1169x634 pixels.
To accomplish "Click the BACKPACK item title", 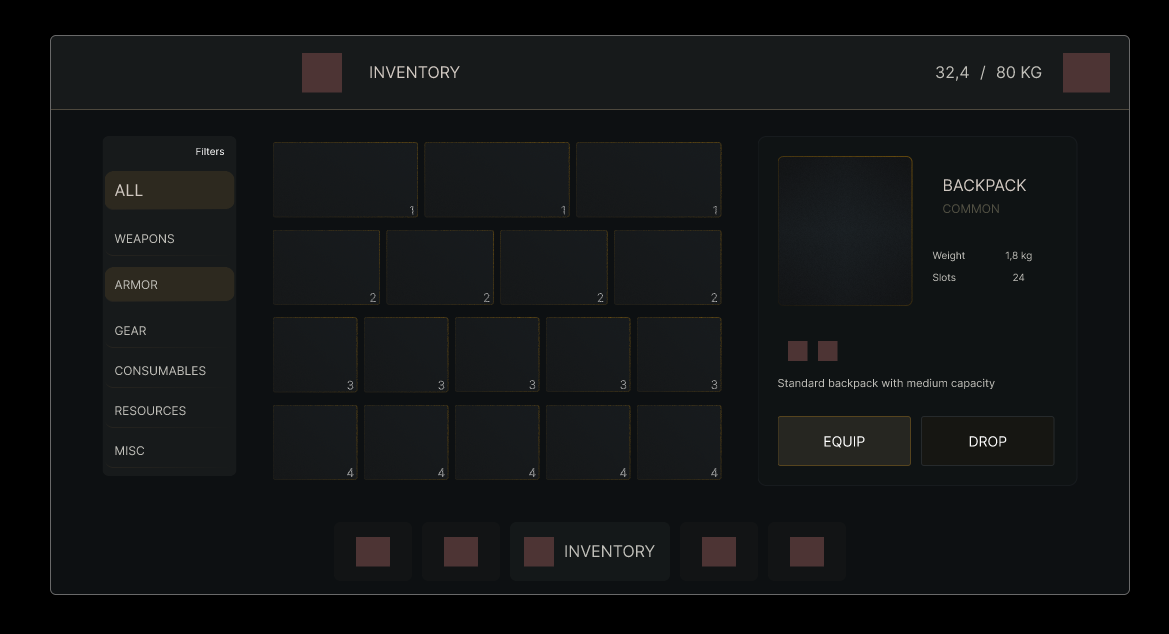I will [x=984, y=185].
